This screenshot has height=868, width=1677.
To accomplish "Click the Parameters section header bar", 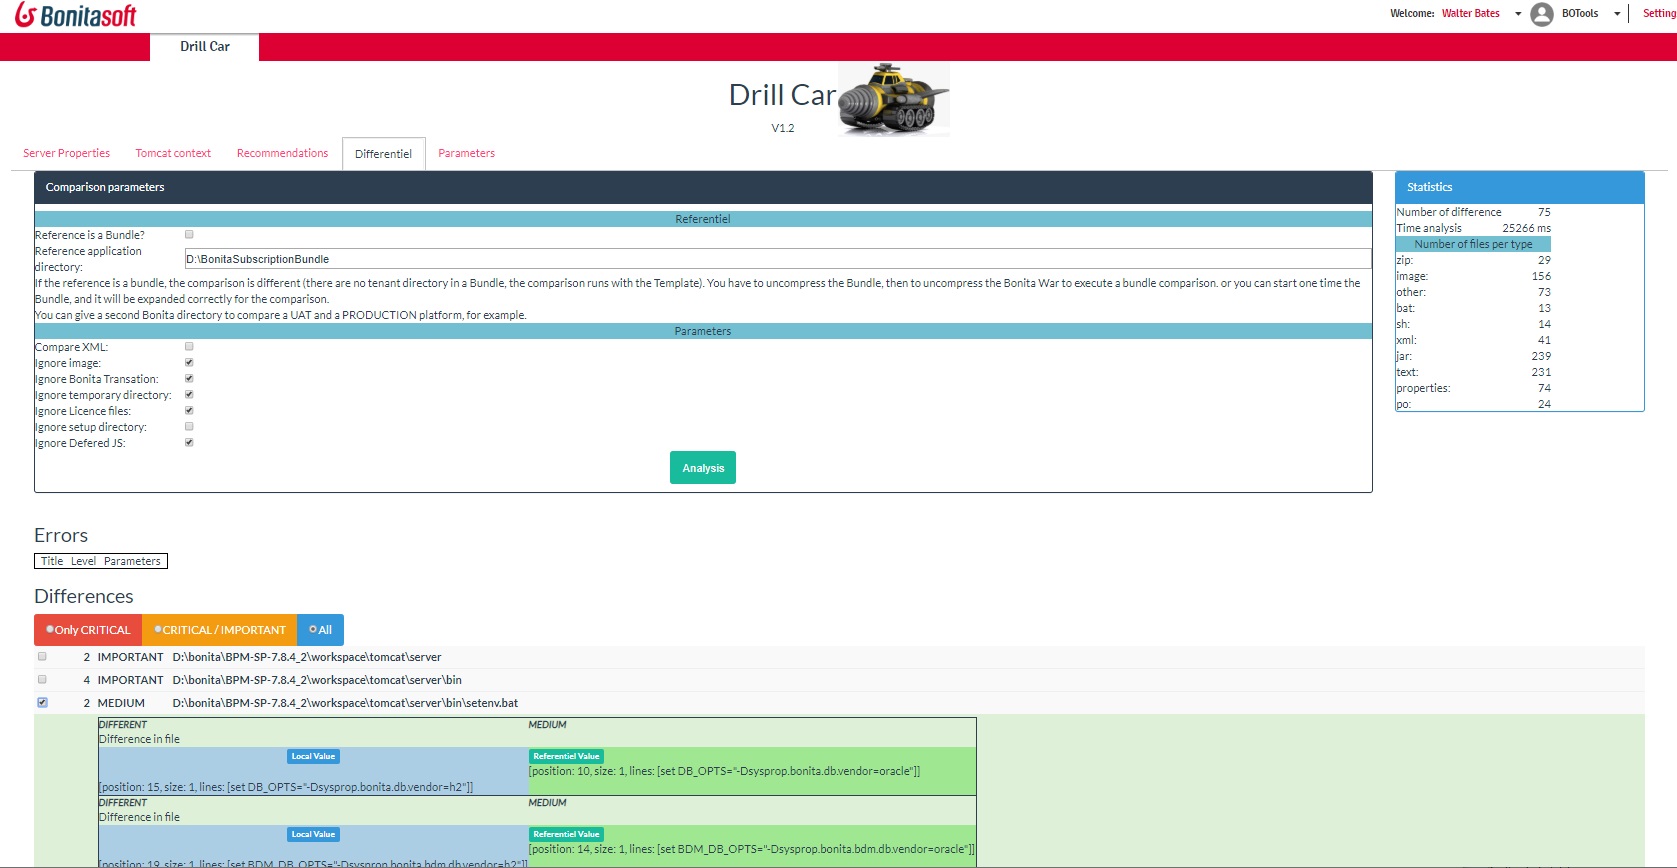I will (x=703, y=331).
